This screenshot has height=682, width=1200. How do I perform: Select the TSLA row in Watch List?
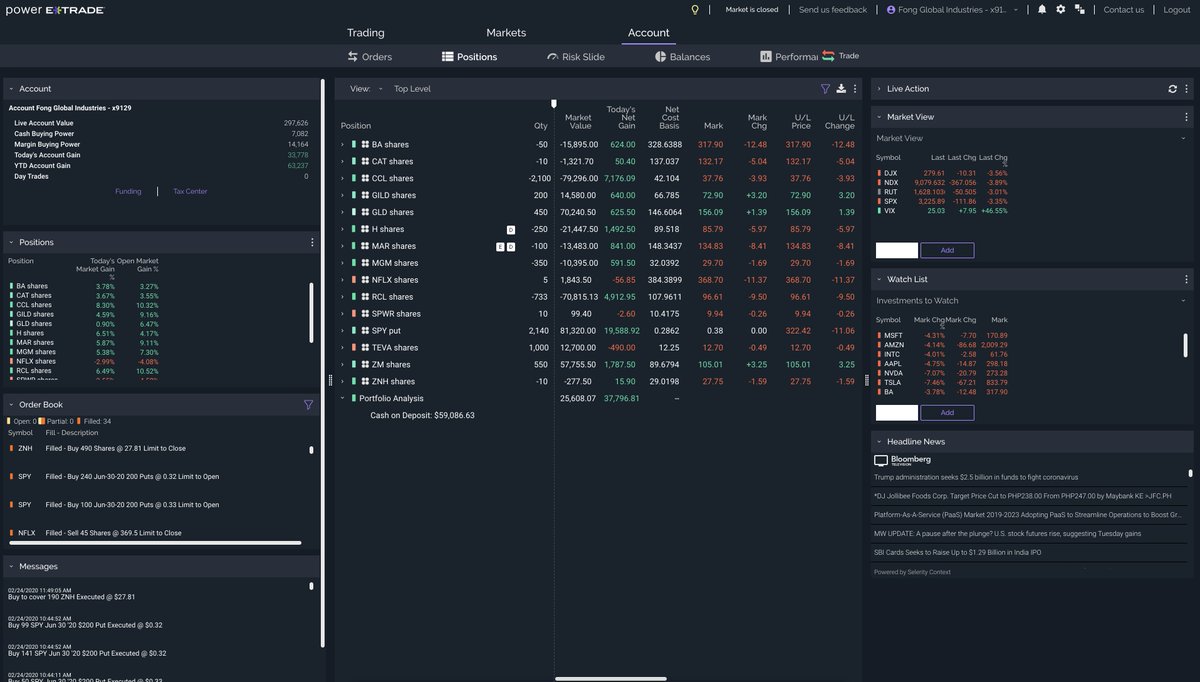942,382
